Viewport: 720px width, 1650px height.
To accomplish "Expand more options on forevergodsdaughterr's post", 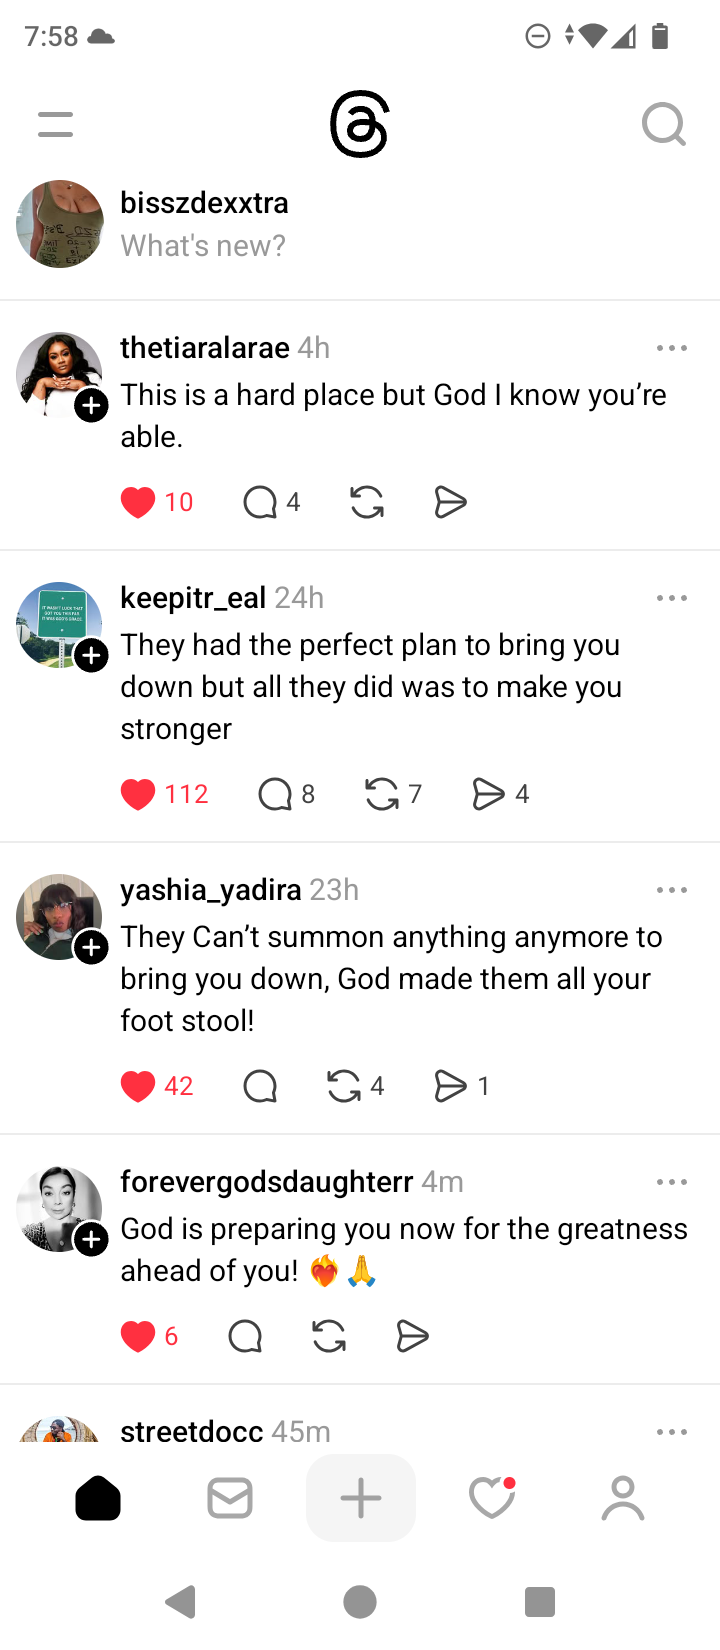I will (672, 1182).
